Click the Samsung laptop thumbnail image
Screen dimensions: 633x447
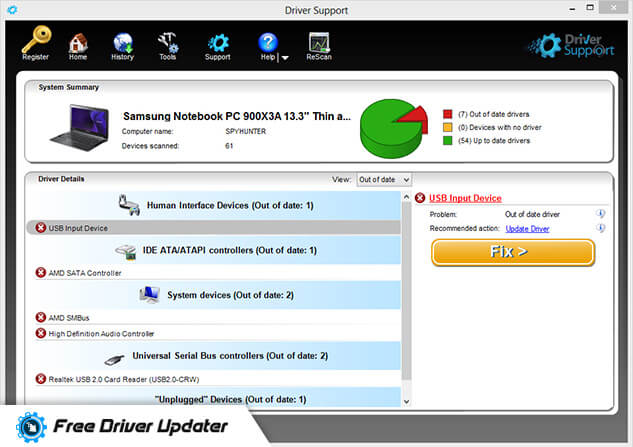80,128
